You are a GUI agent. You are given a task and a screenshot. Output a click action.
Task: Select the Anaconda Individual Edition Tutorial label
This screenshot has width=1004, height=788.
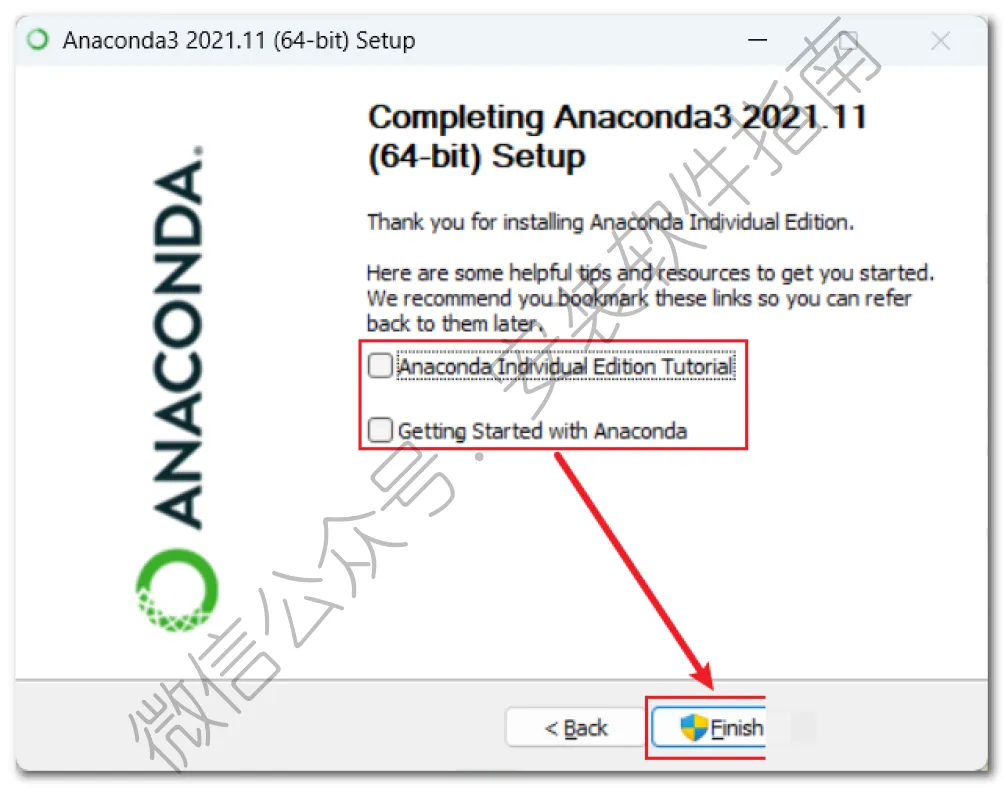tap(565, 367)
